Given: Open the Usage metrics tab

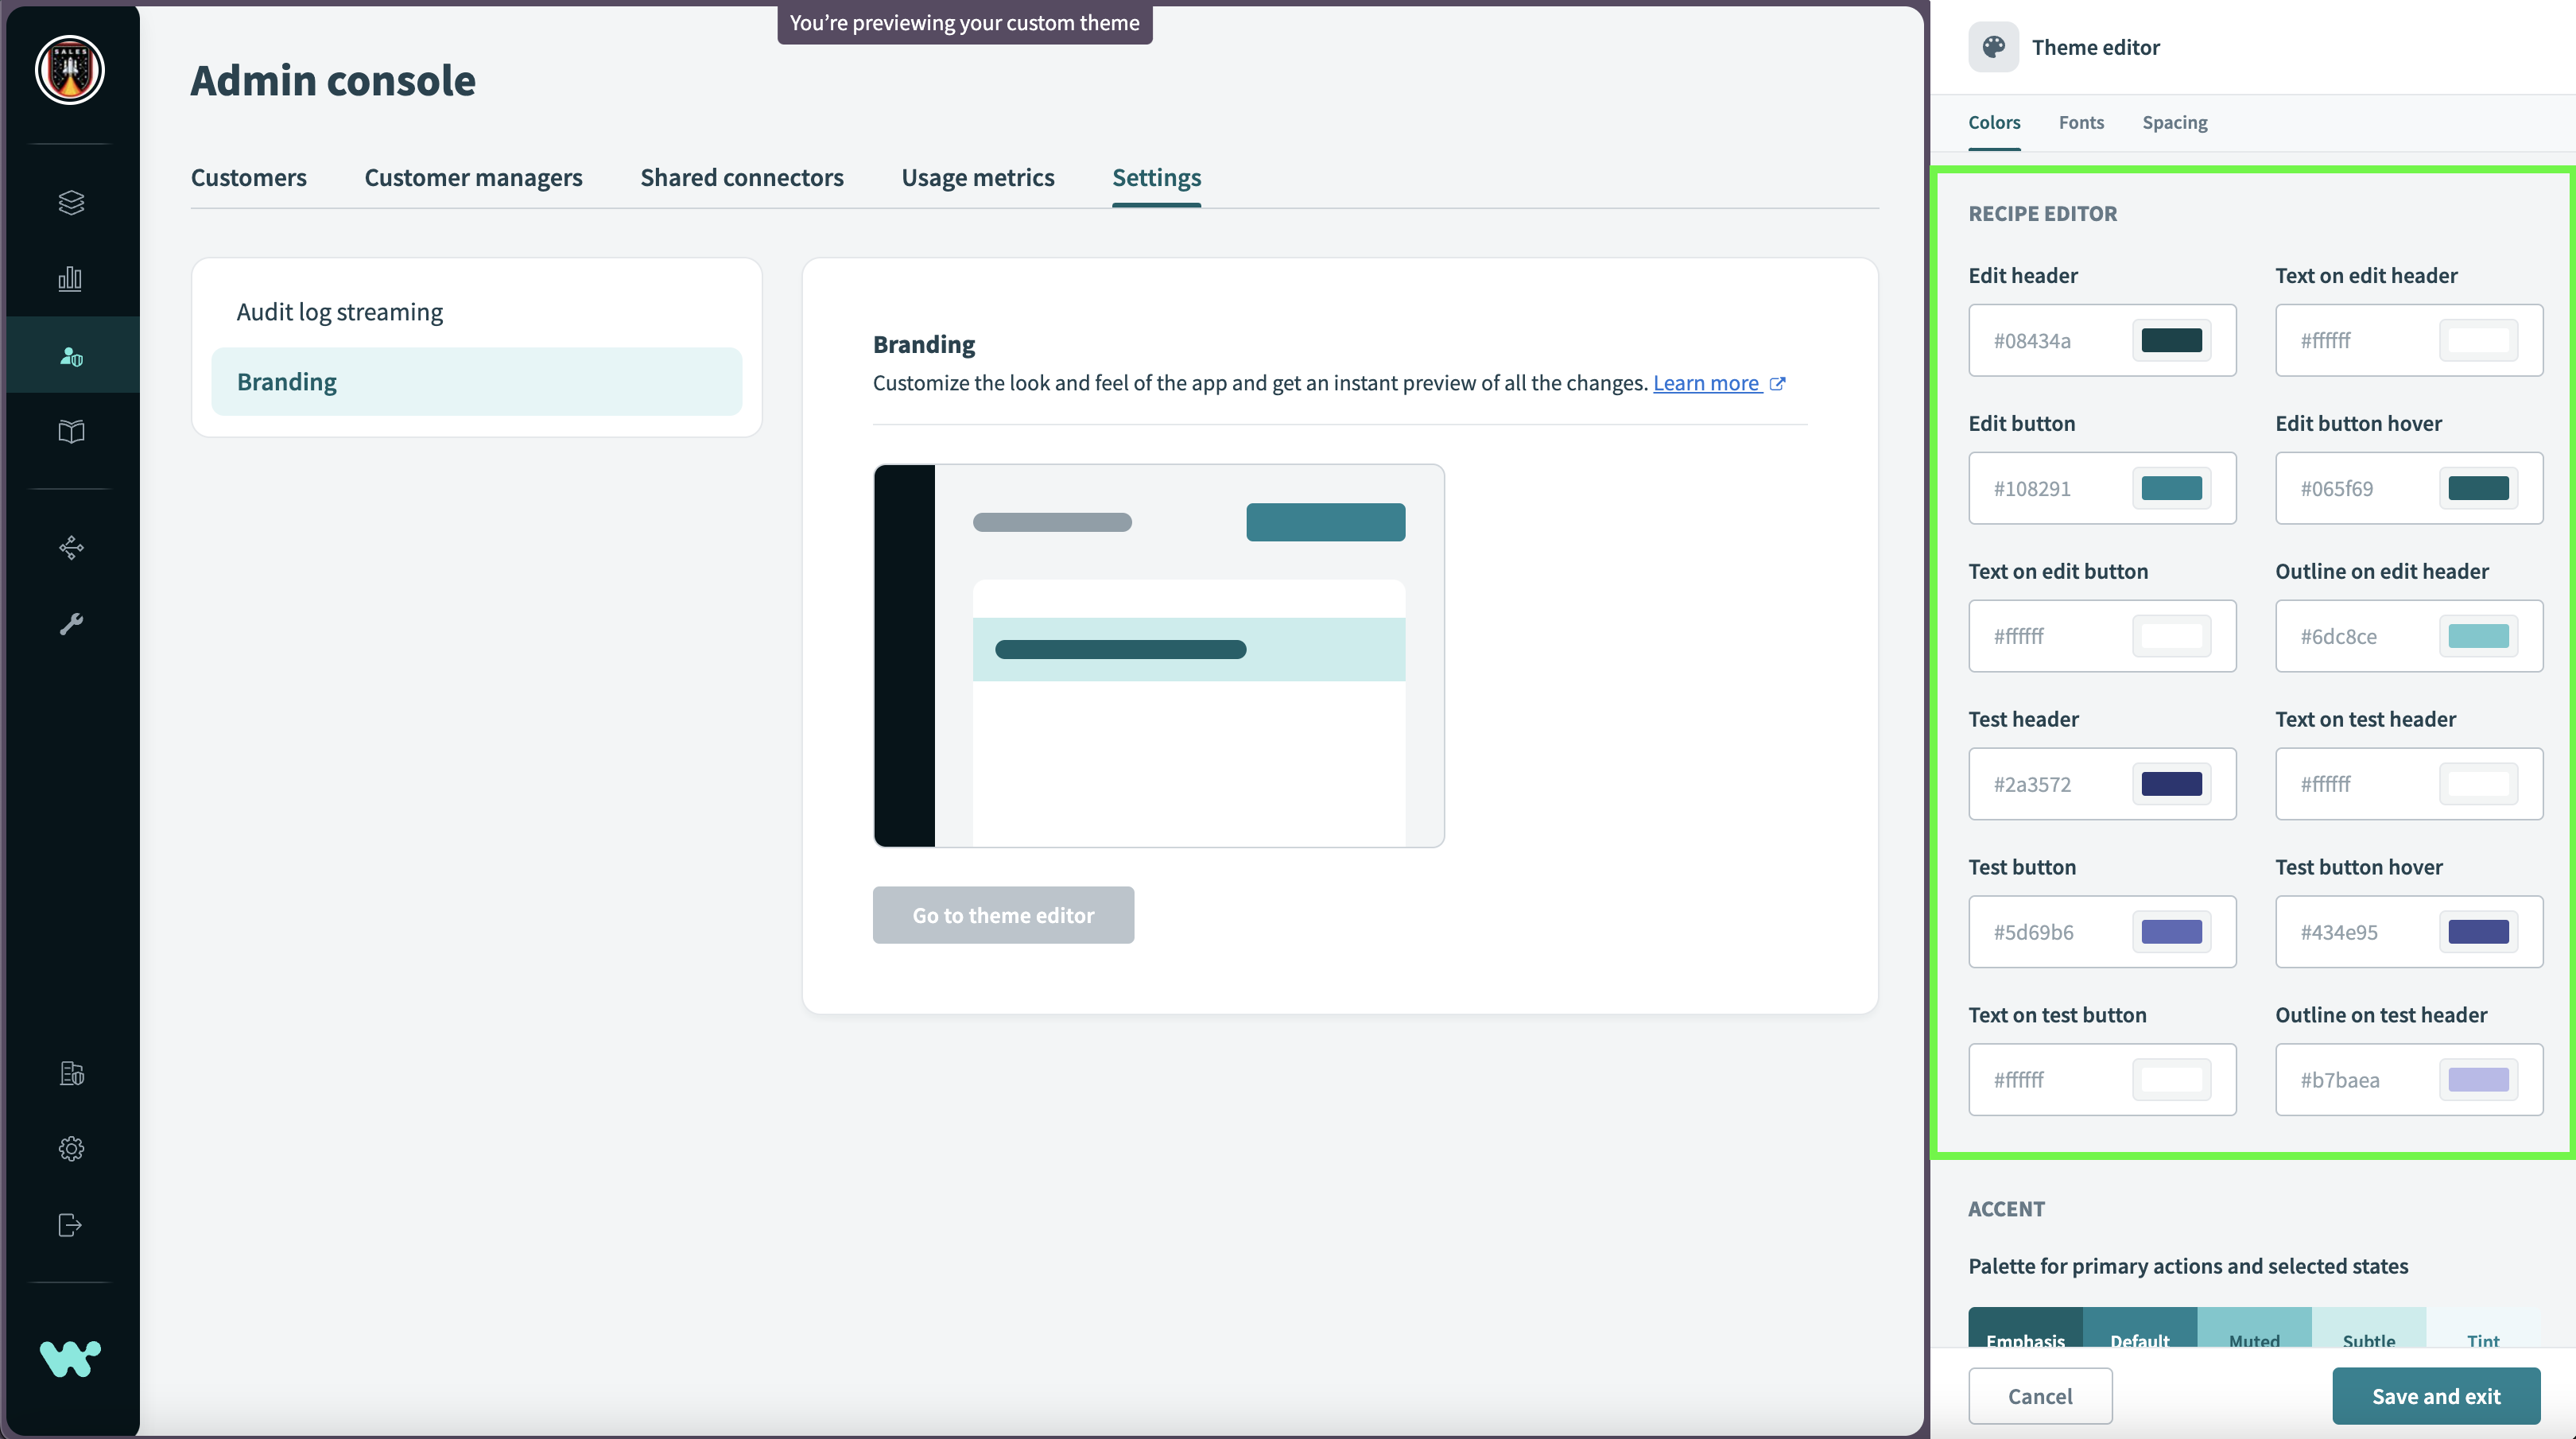Looking at the screenshot, I should point(978,177).
